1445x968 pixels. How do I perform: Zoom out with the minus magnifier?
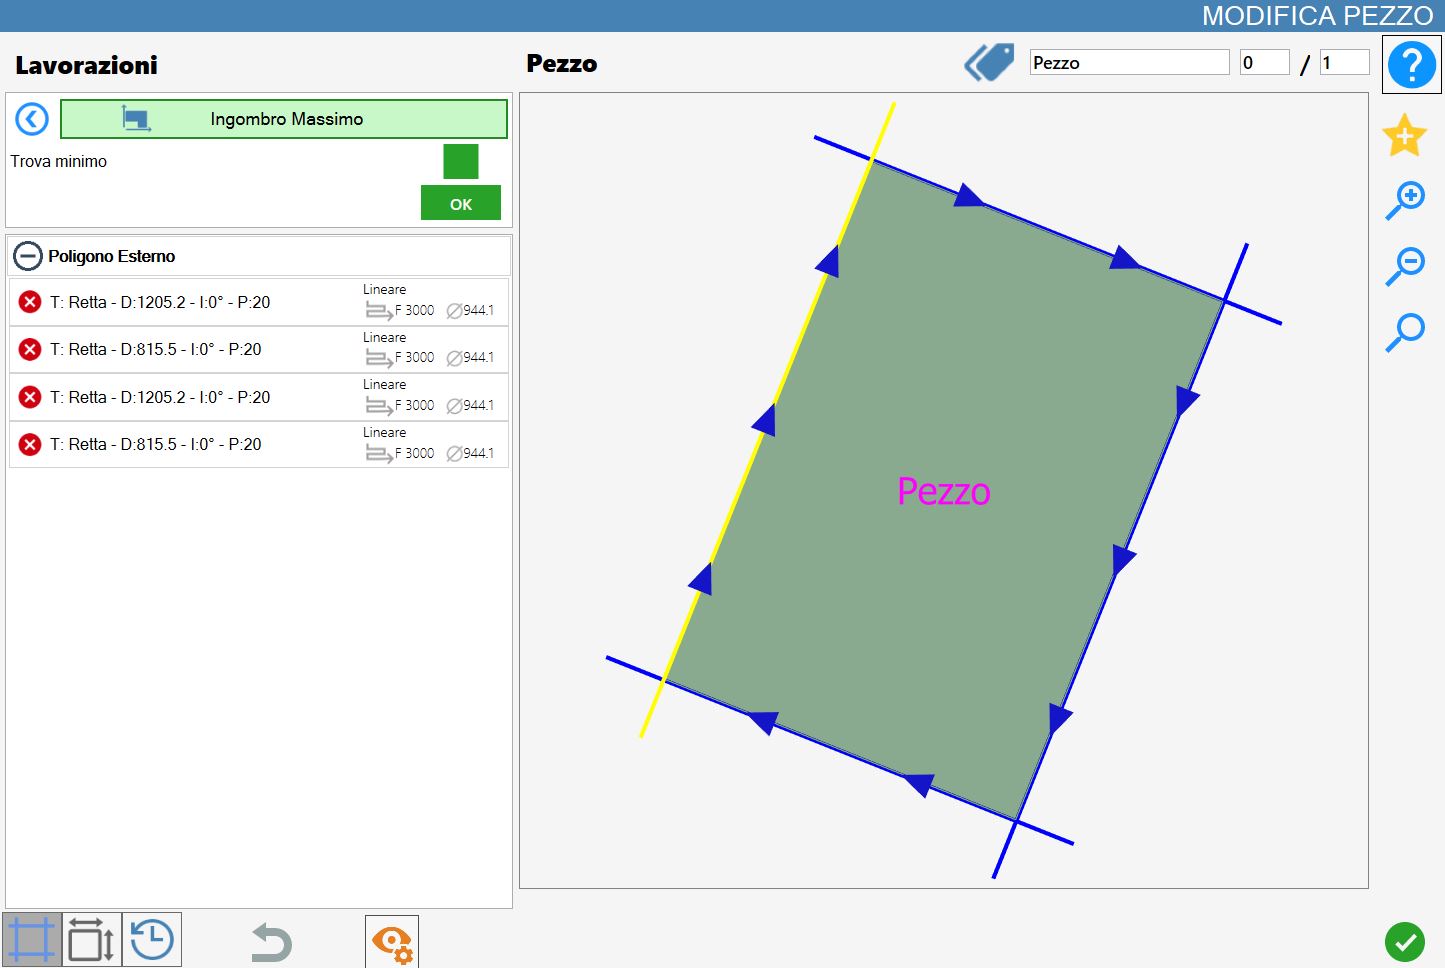[x=1404, y=267]
